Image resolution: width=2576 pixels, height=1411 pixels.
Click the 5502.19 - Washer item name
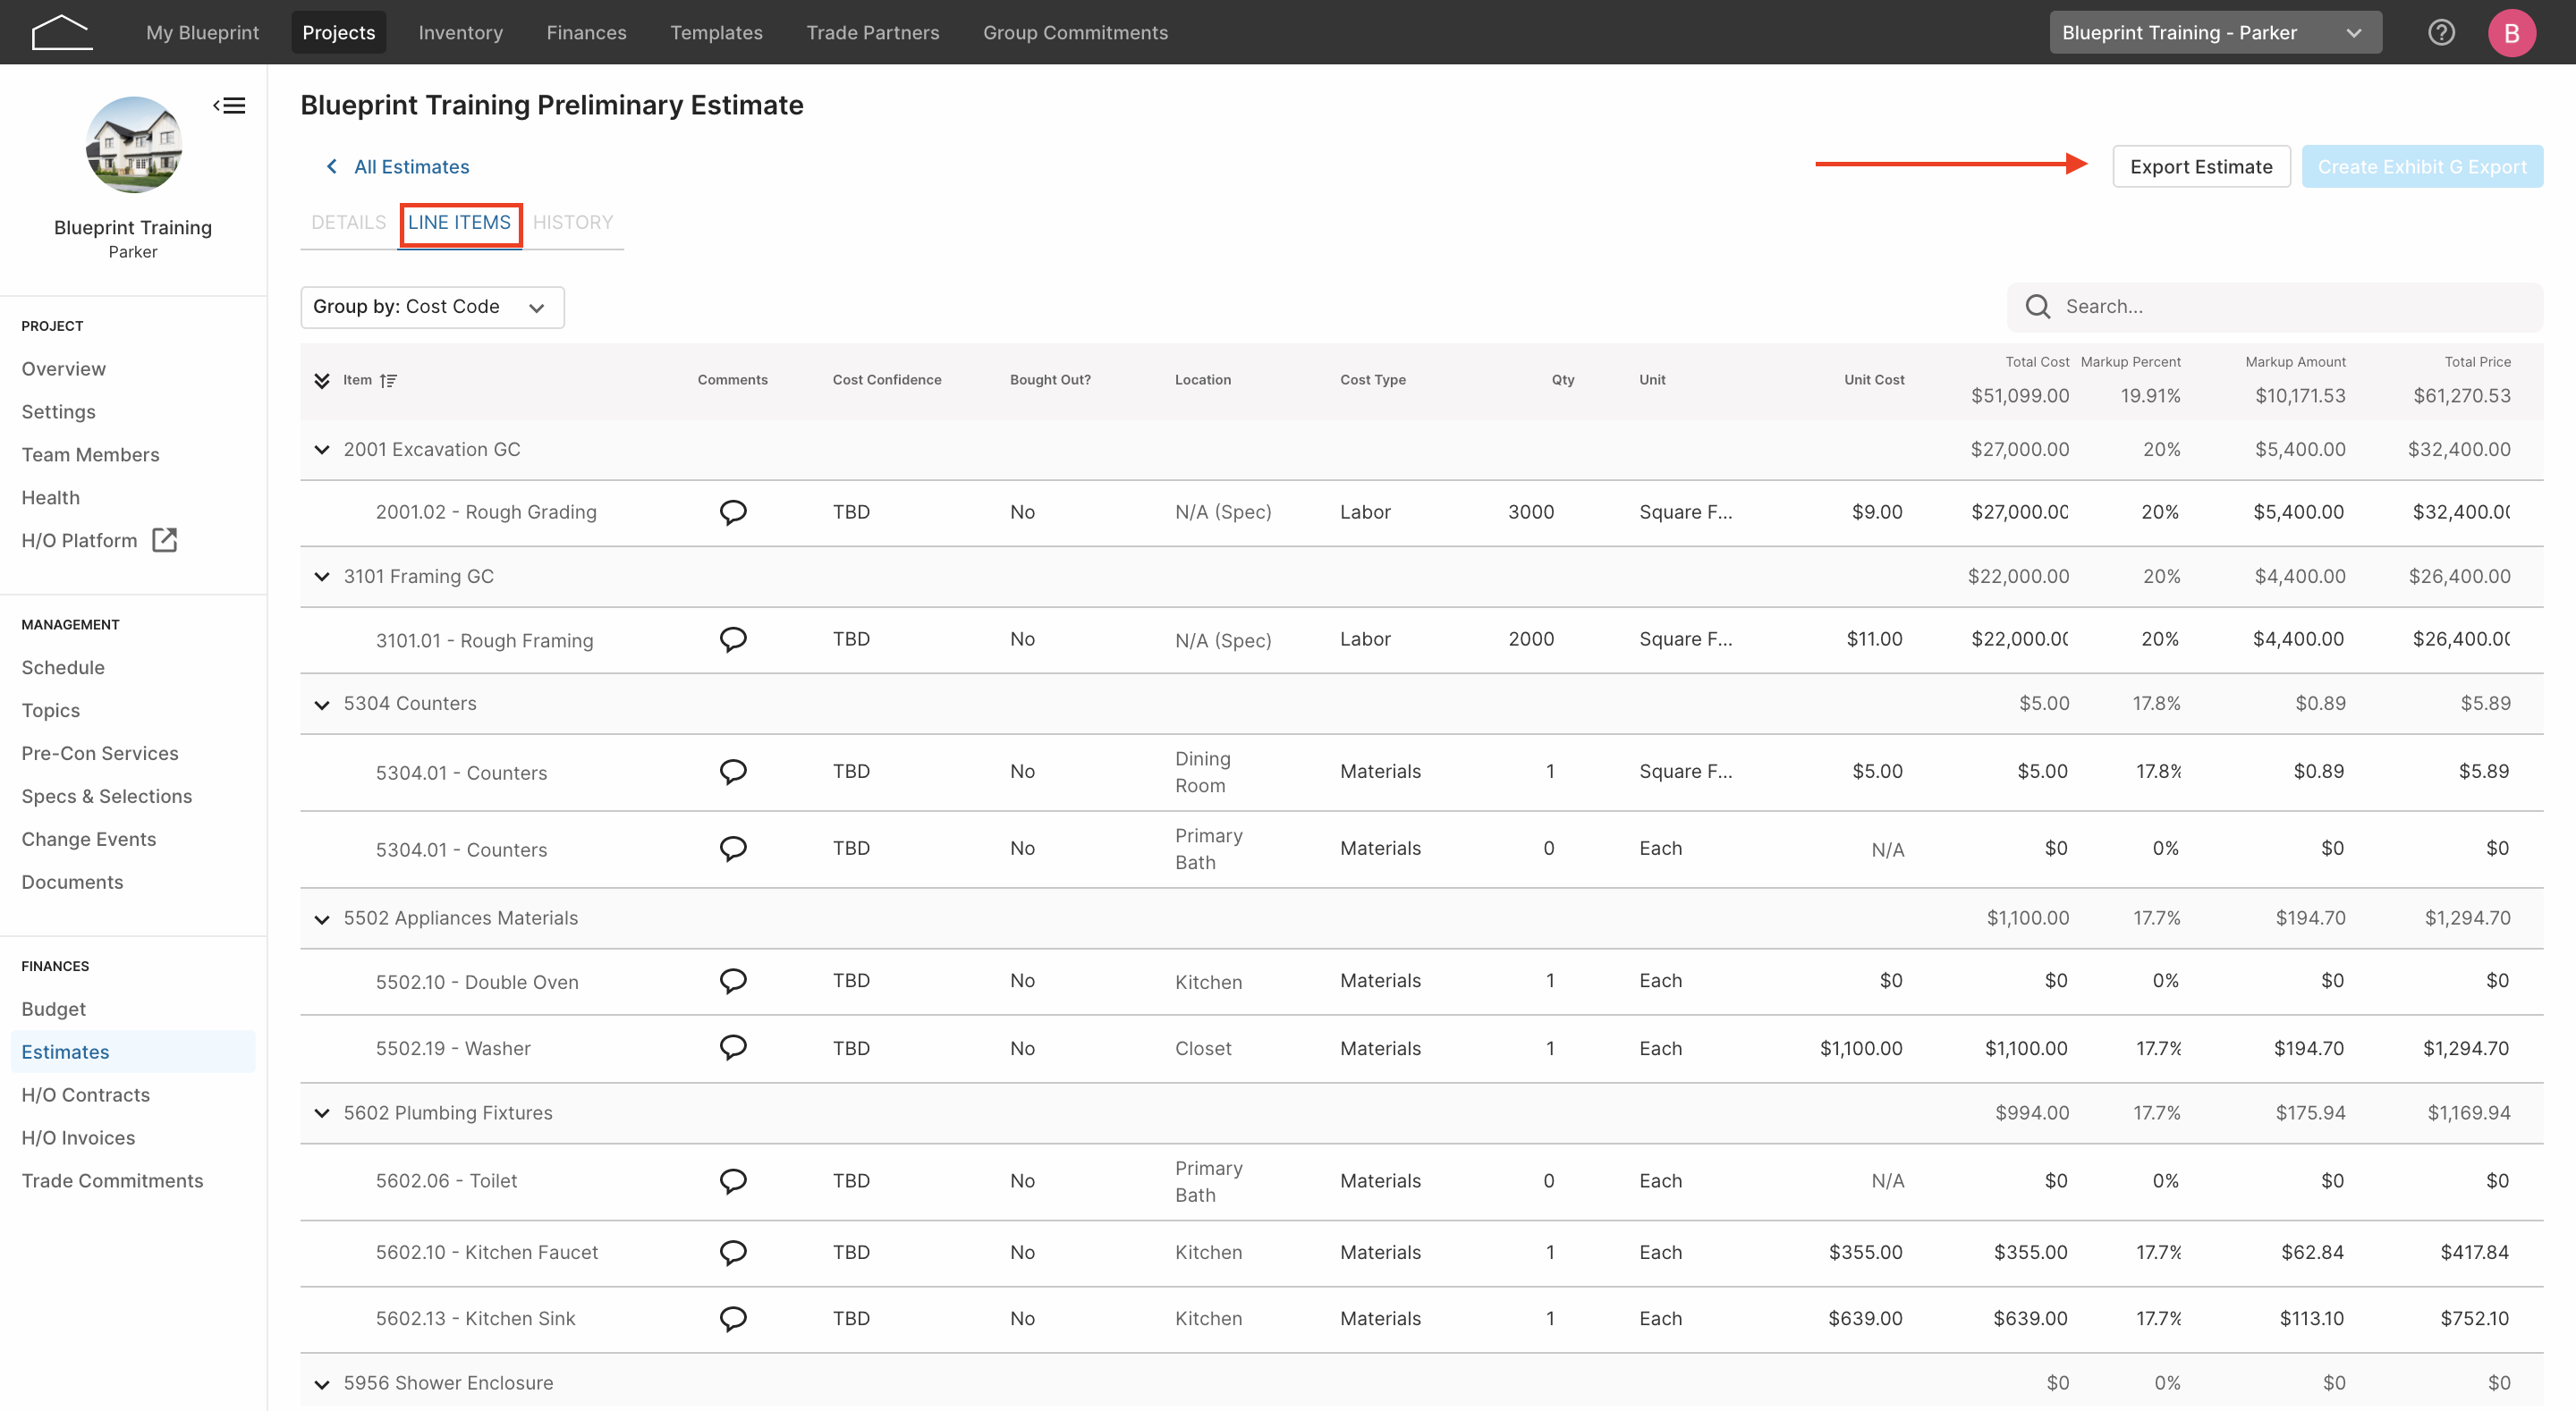tap(453, 1048)
